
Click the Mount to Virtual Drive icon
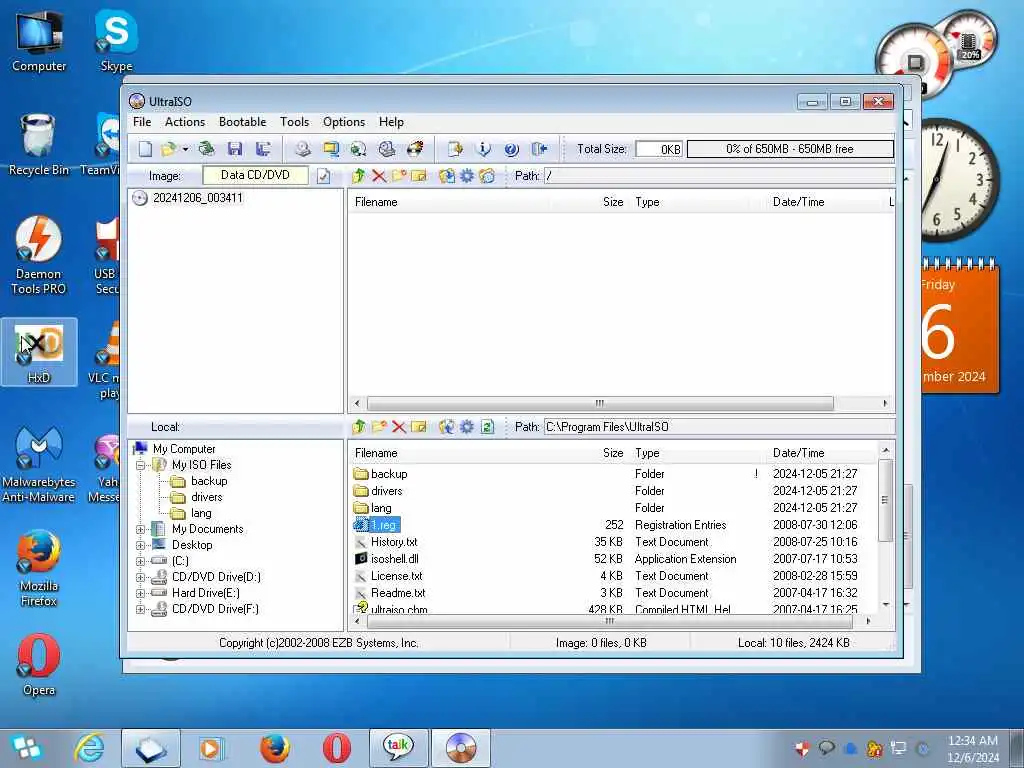[387, 149]
